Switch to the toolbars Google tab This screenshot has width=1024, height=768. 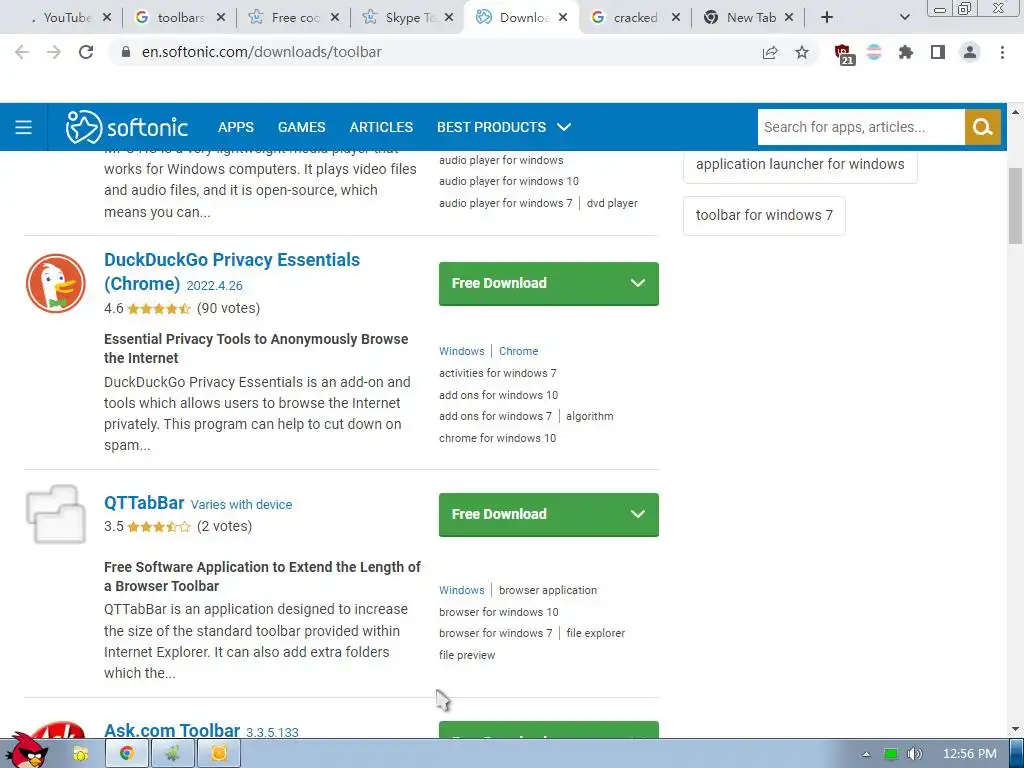(x=179, y=18)
